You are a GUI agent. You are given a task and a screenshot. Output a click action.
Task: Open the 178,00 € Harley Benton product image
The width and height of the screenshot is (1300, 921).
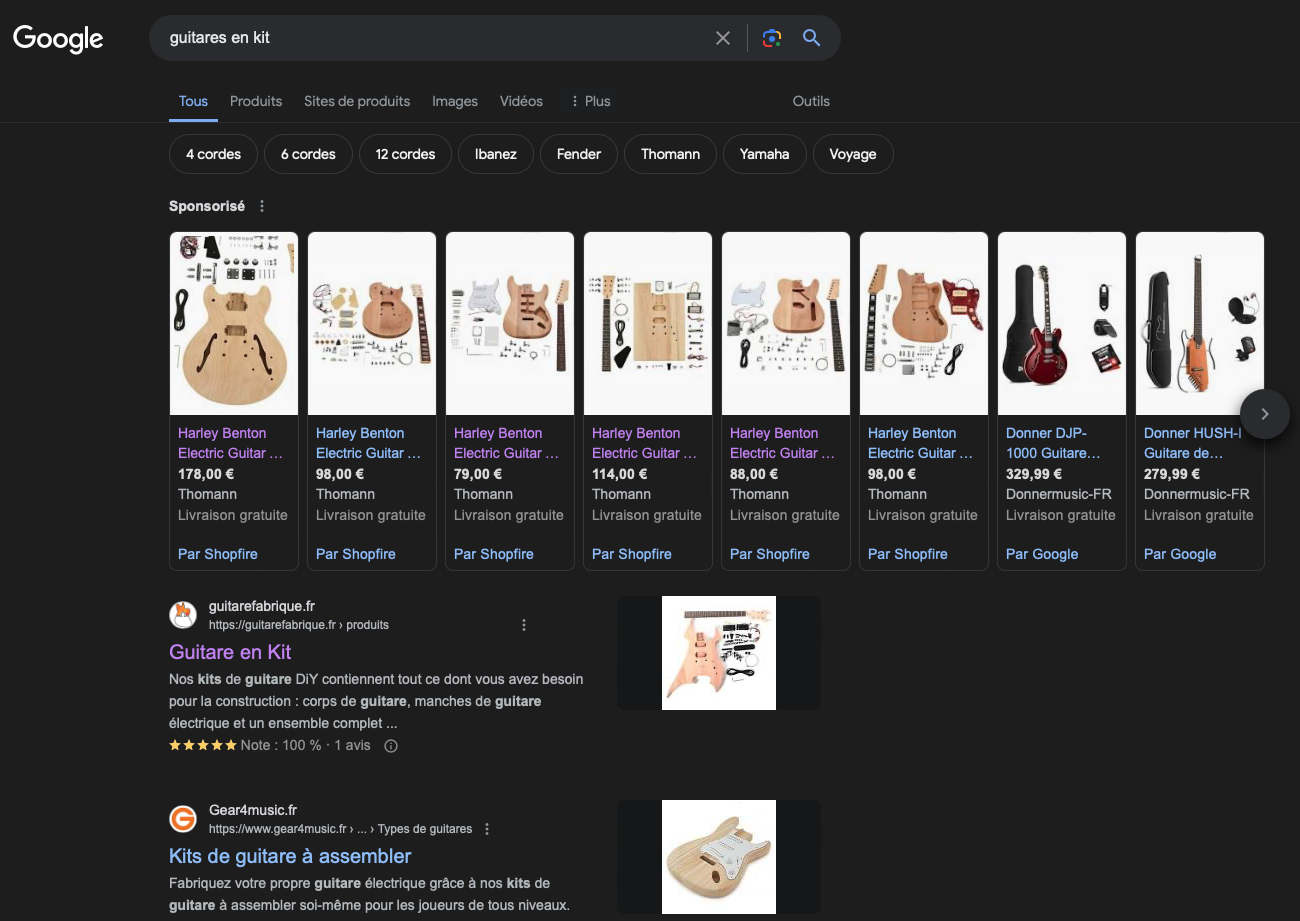point(234,323)
